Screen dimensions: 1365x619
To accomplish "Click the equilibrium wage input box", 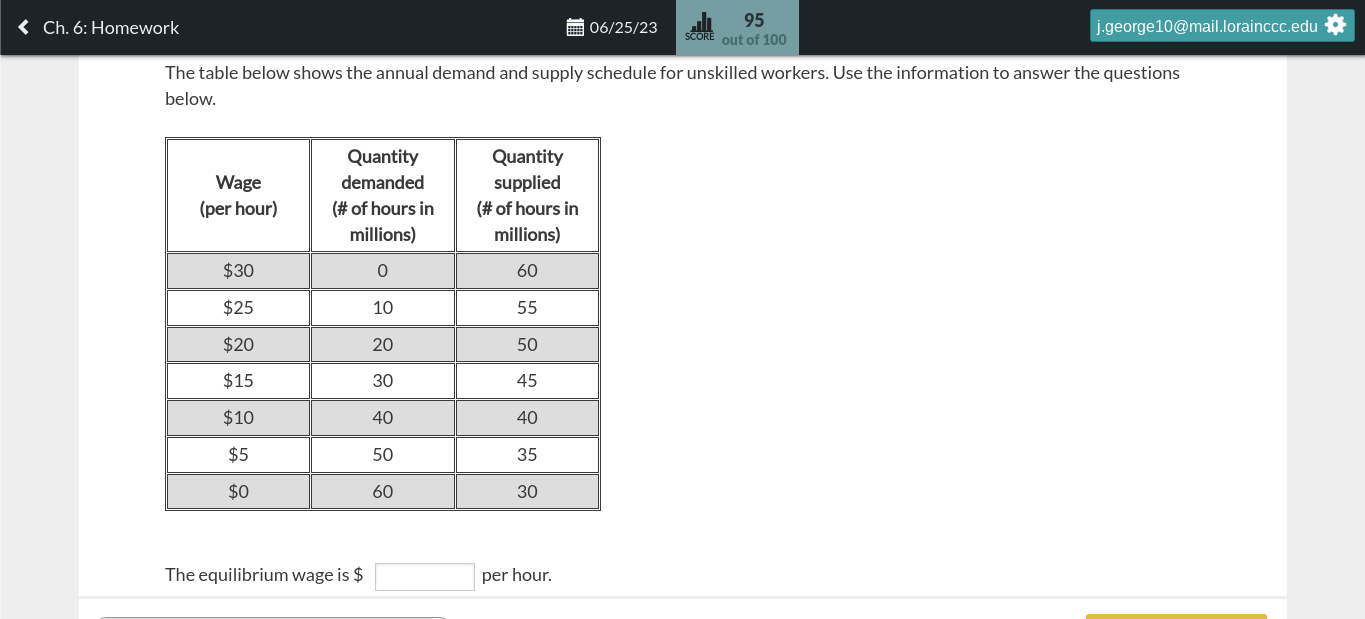I will (424, 576).
